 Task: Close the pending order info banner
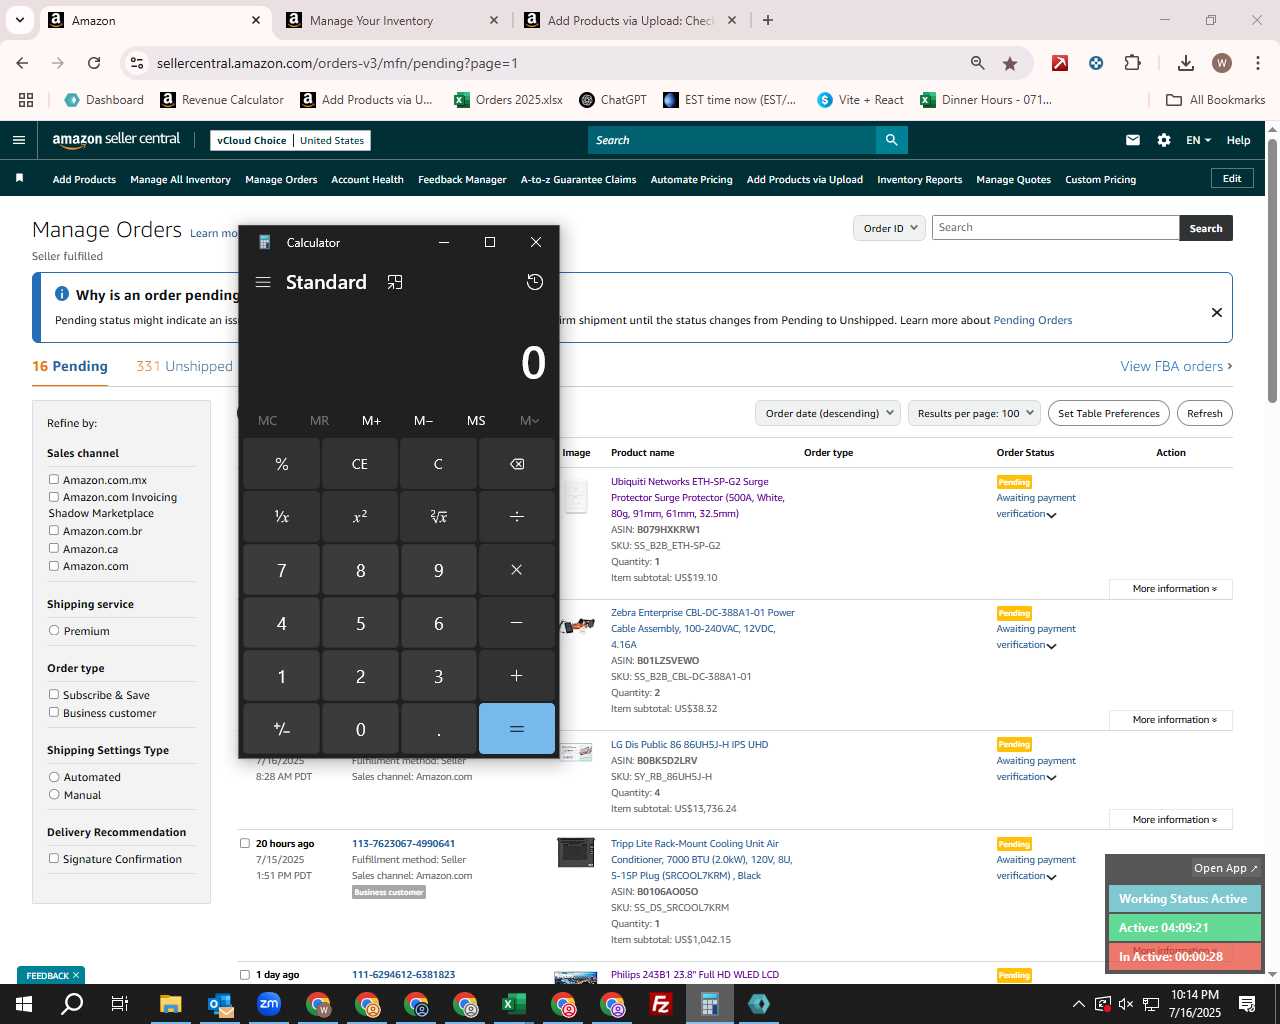1217,312
